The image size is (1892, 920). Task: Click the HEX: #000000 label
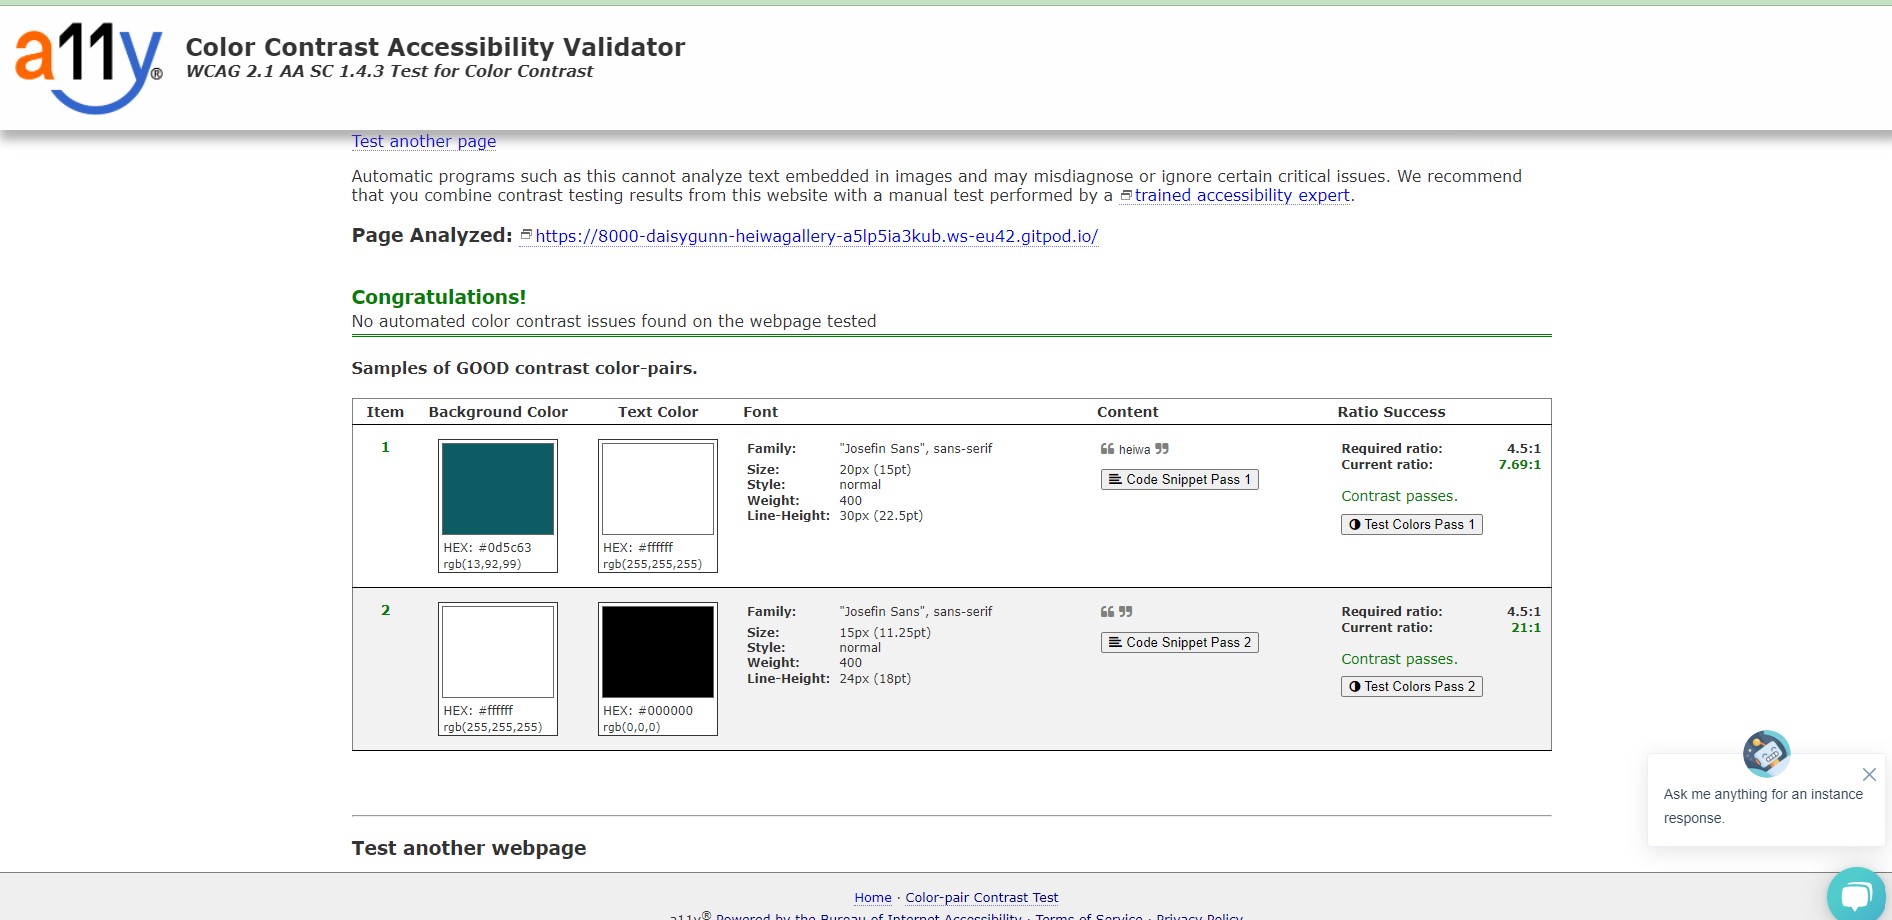(x=648, y=711)
